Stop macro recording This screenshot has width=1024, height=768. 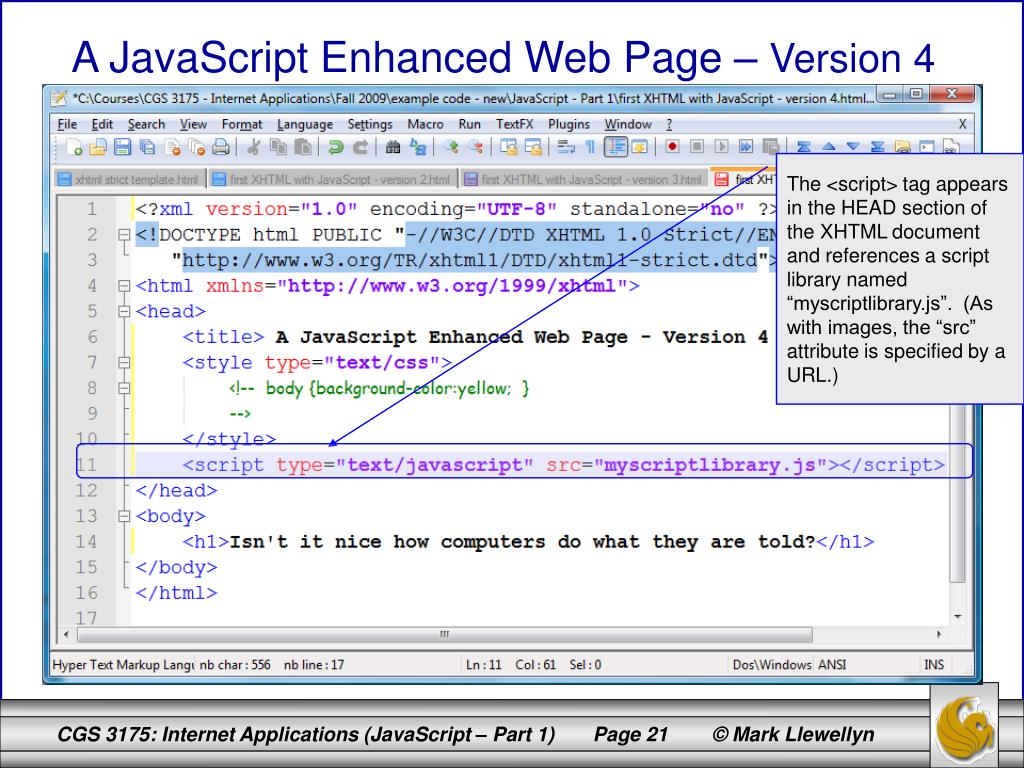tap(697, 147)
